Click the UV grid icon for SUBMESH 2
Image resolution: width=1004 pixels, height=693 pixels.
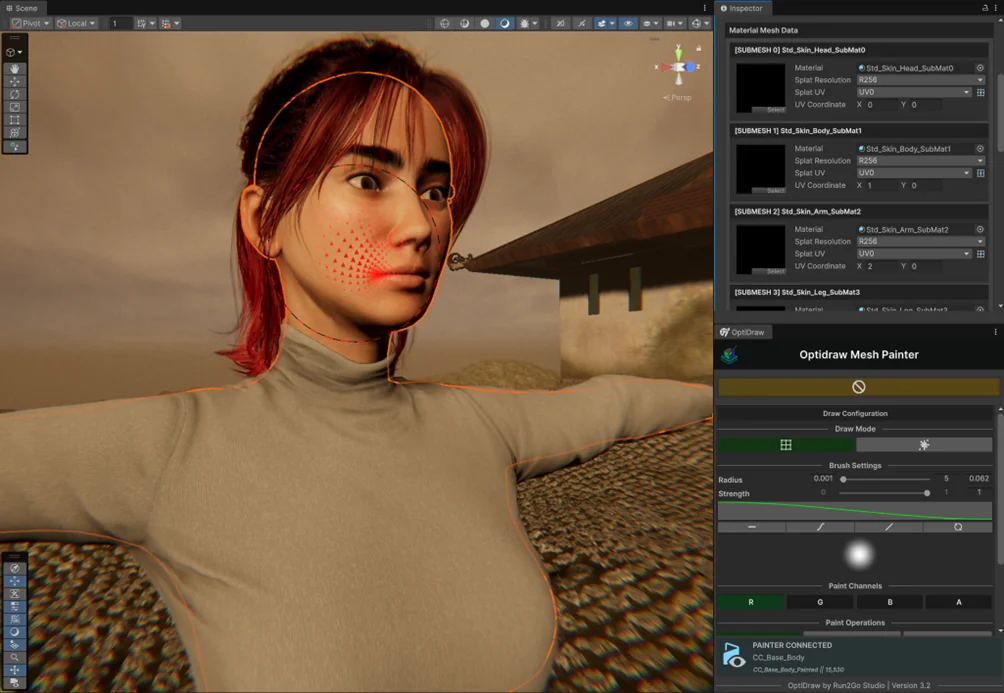click(980, 254)
